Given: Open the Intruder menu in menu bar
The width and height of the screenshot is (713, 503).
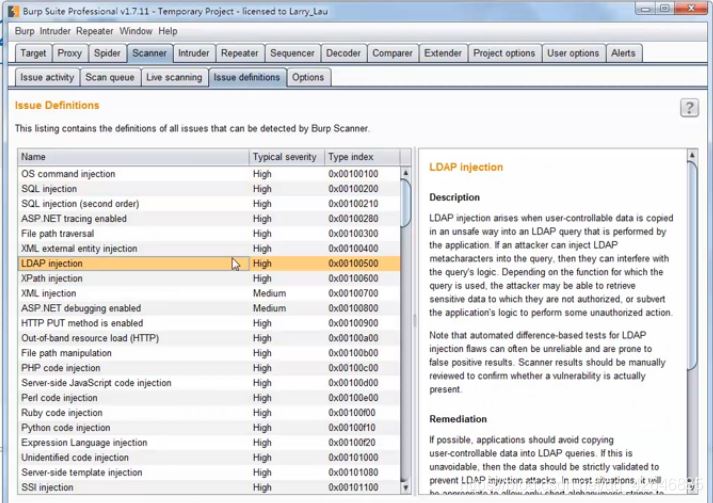Looking at the screenshot, I should pyautogui.click(x=56, y=31).
